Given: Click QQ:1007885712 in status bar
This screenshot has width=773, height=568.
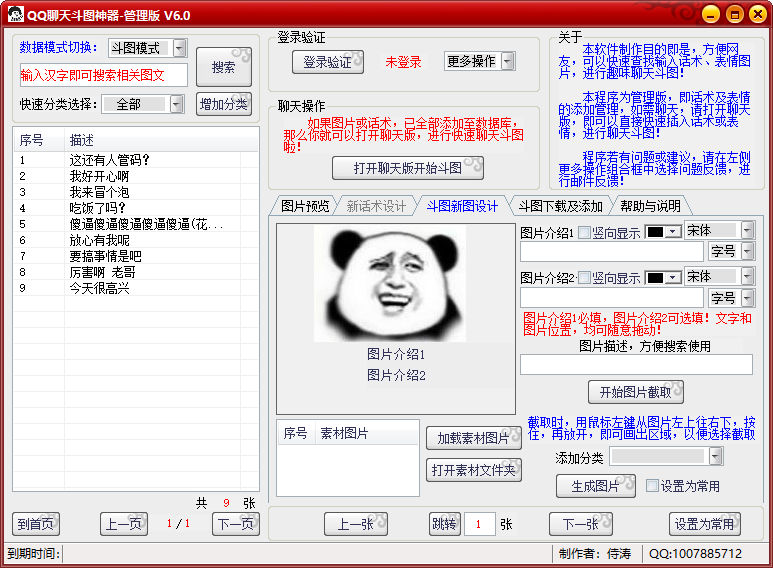Looking at the screenshot, I should click(695, 554).
